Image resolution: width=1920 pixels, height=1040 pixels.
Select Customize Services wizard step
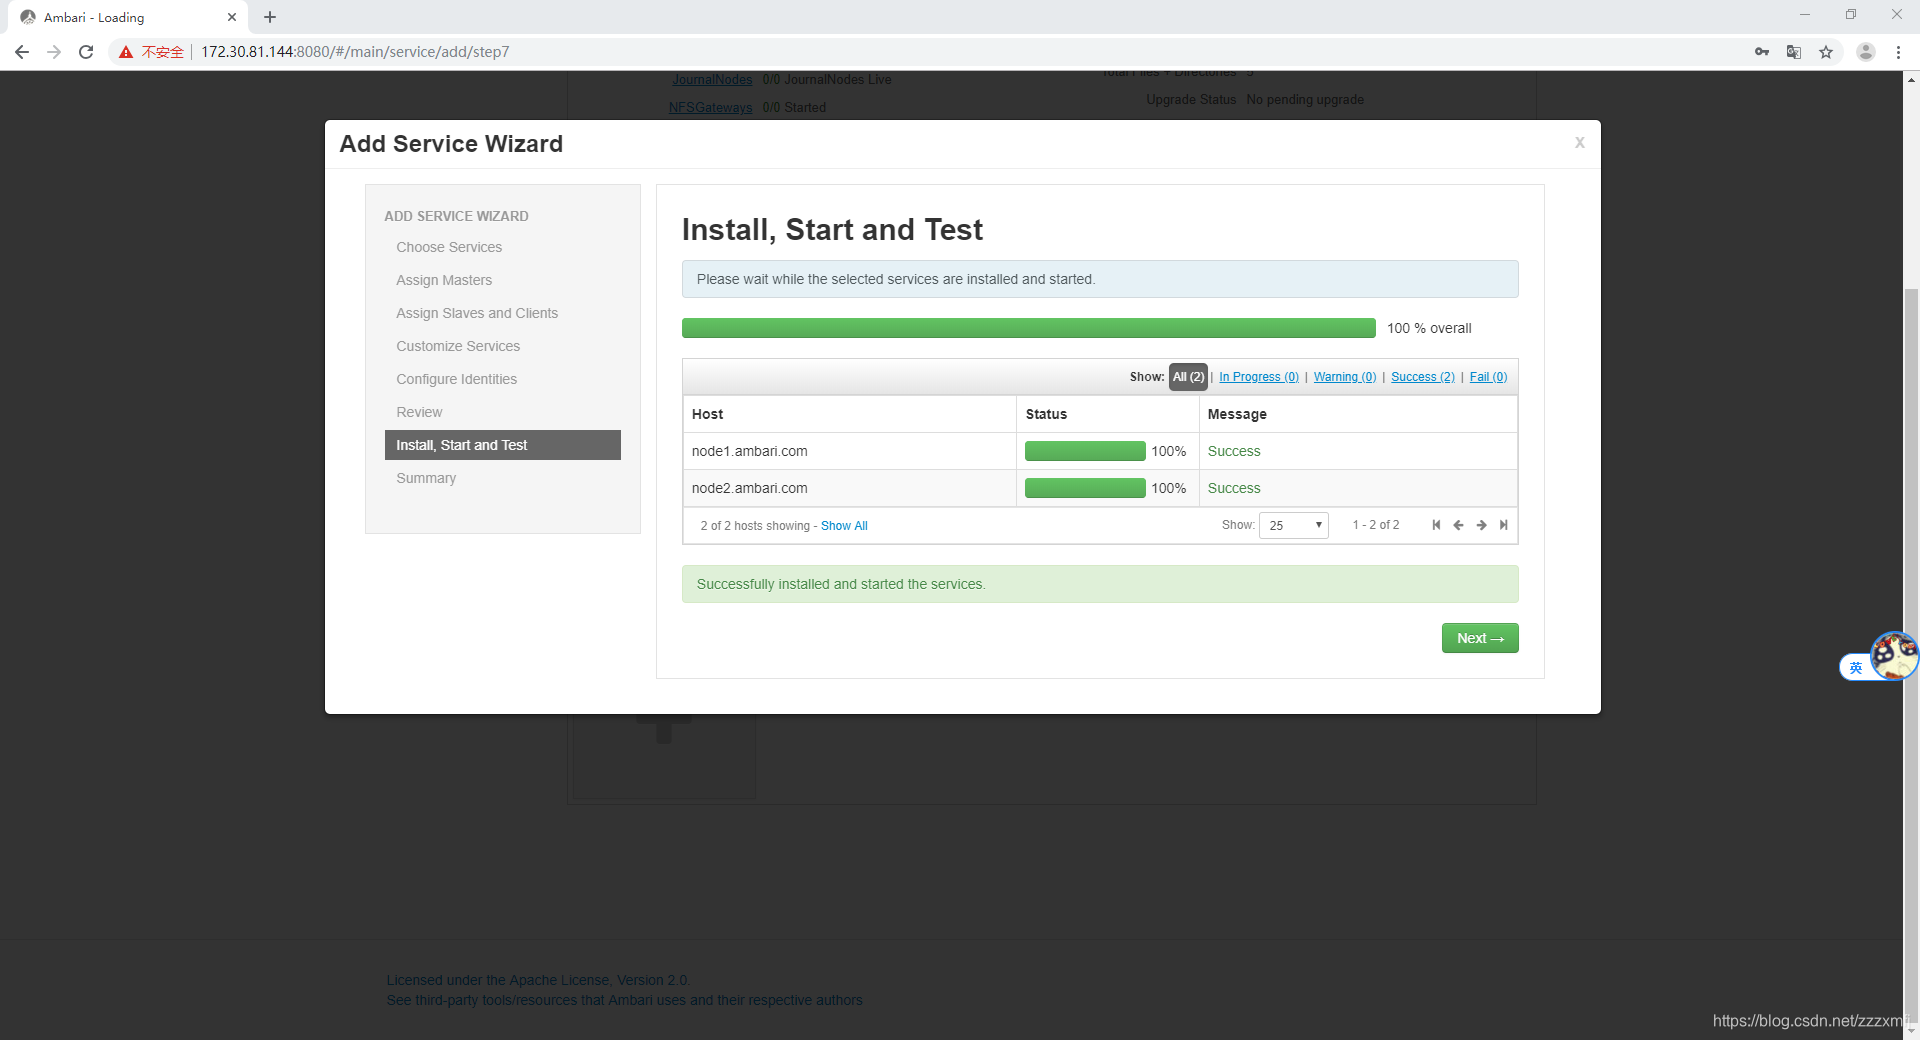[458, 346]
